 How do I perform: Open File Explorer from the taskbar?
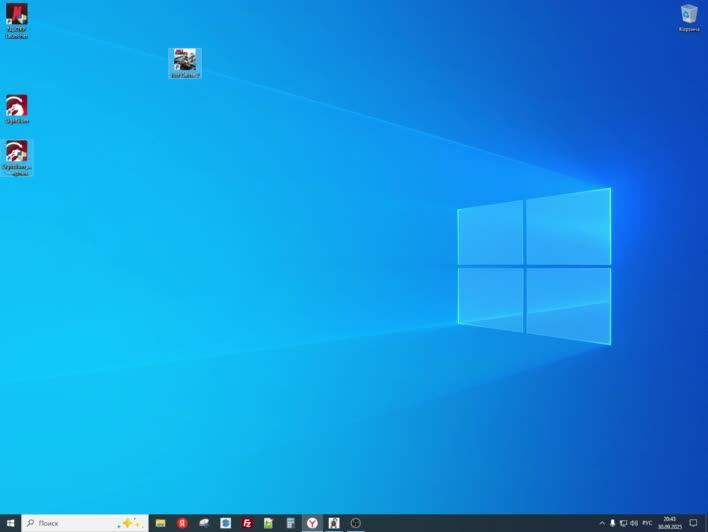(160, 523)
